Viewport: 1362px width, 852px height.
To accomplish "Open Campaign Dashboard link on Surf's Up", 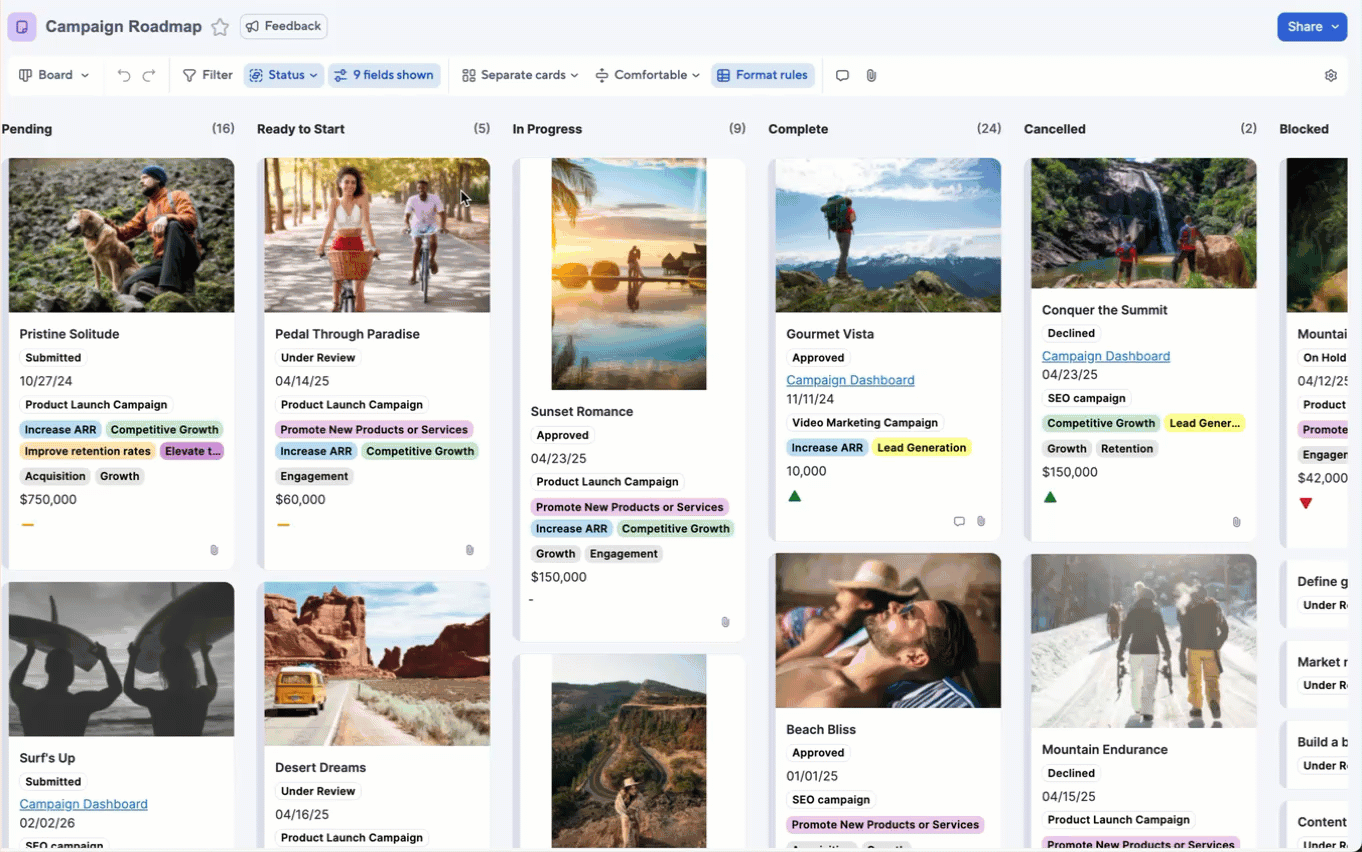I will [x=83, y=804].
